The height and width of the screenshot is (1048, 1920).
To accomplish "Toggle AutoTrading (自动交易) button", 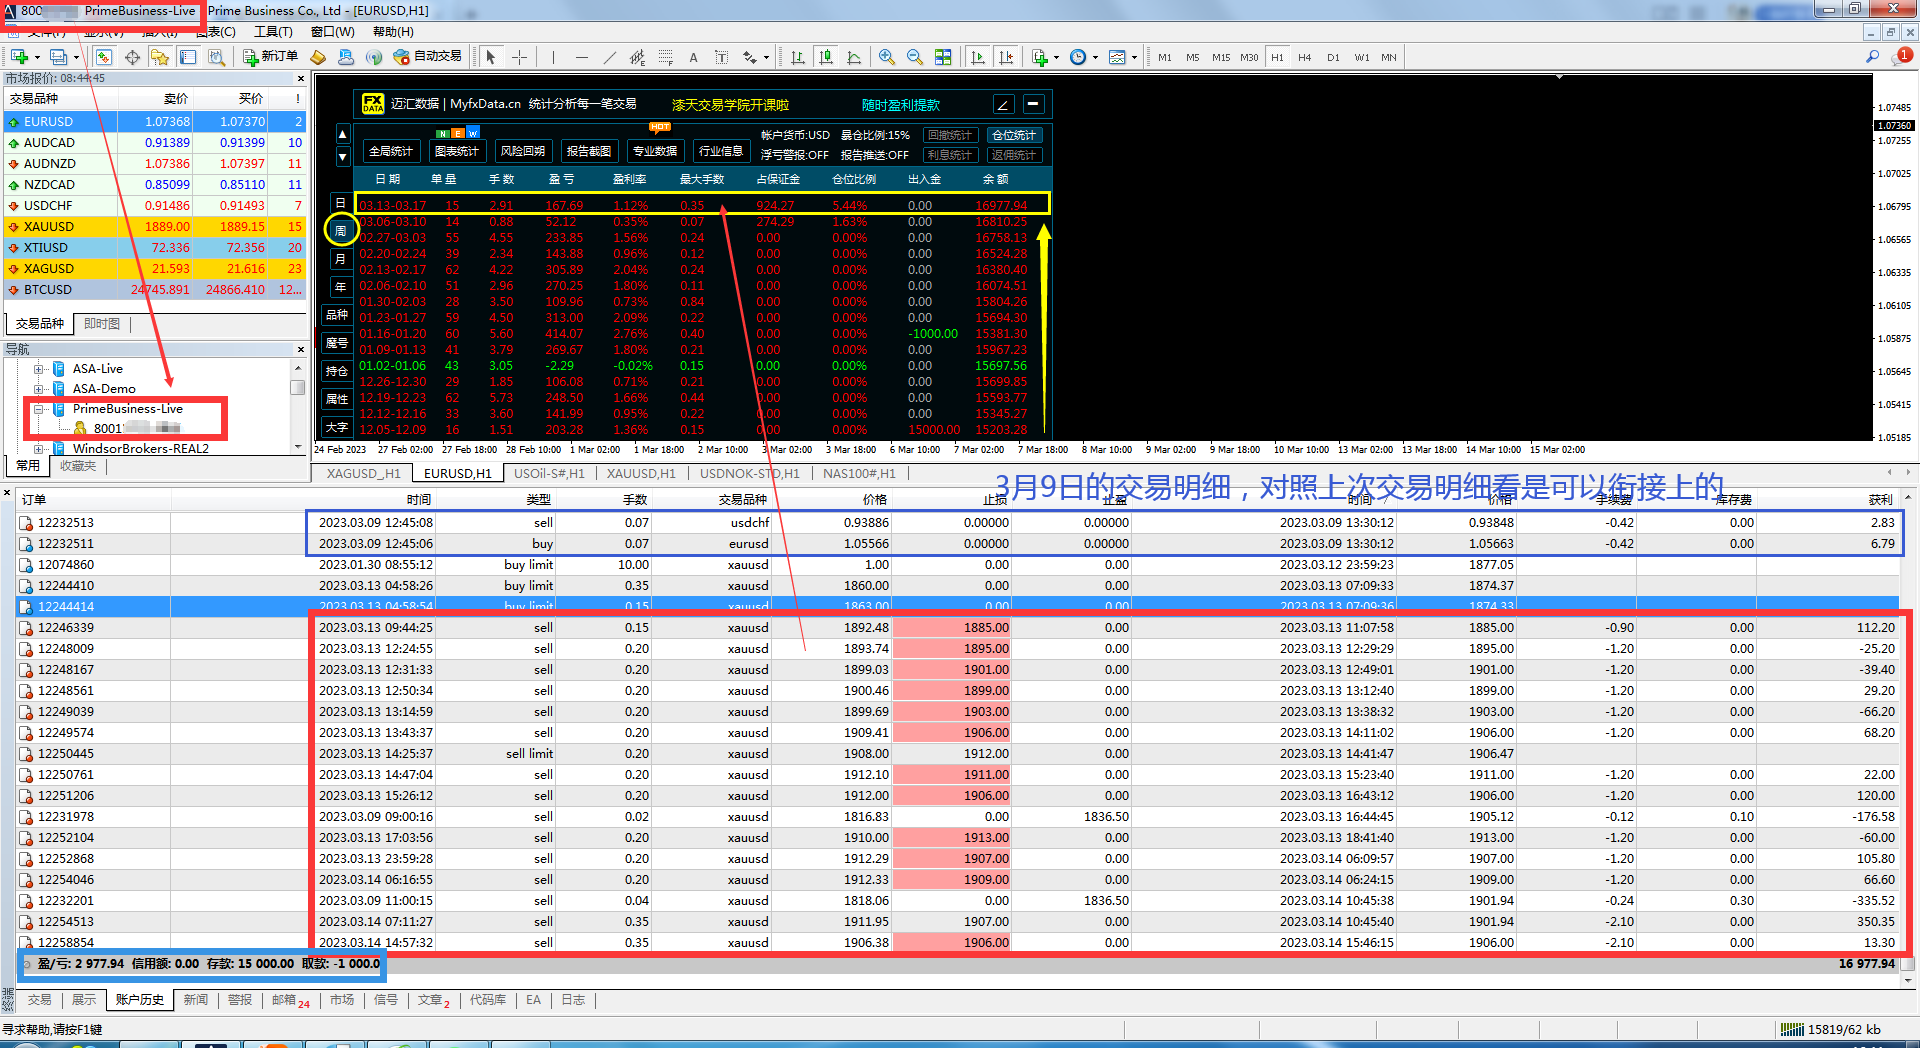I will point(428,57).
